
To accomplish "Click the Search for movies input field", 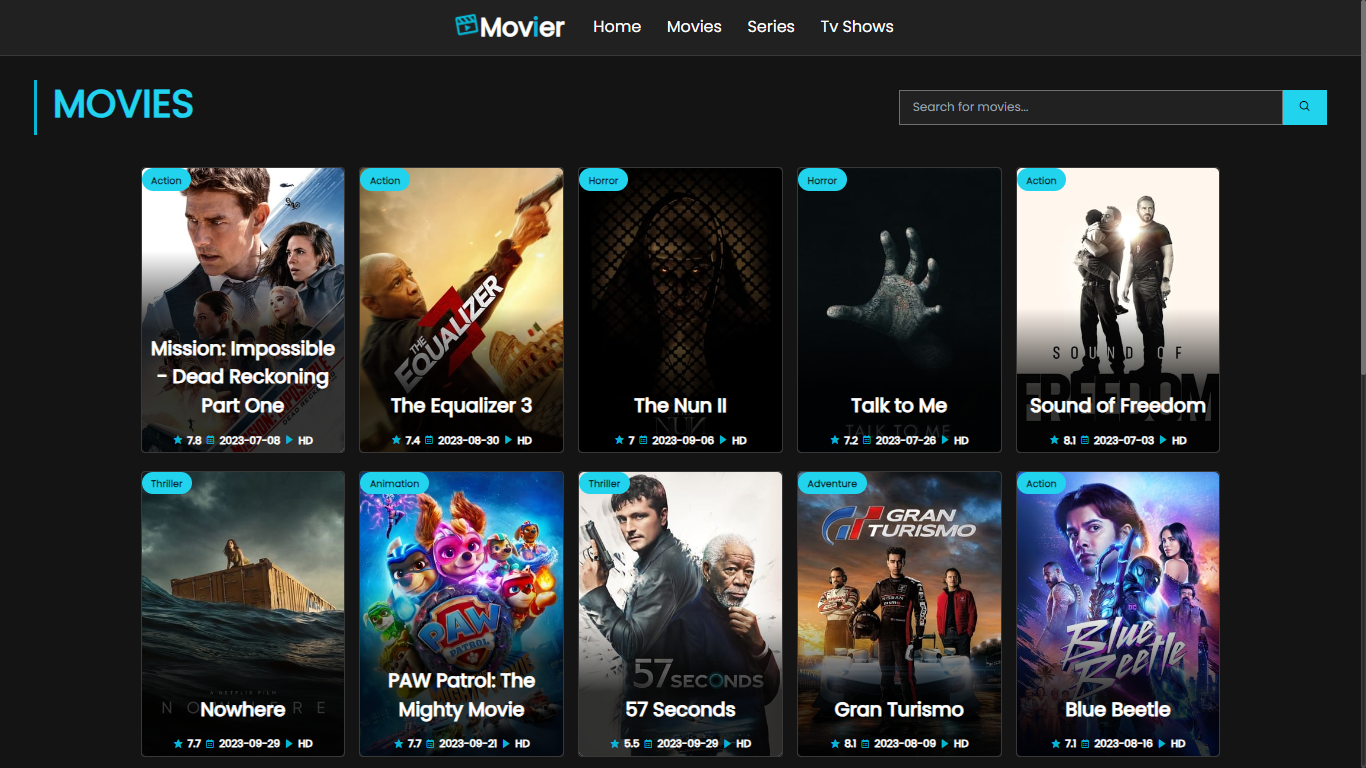I will coord(1091,107).
